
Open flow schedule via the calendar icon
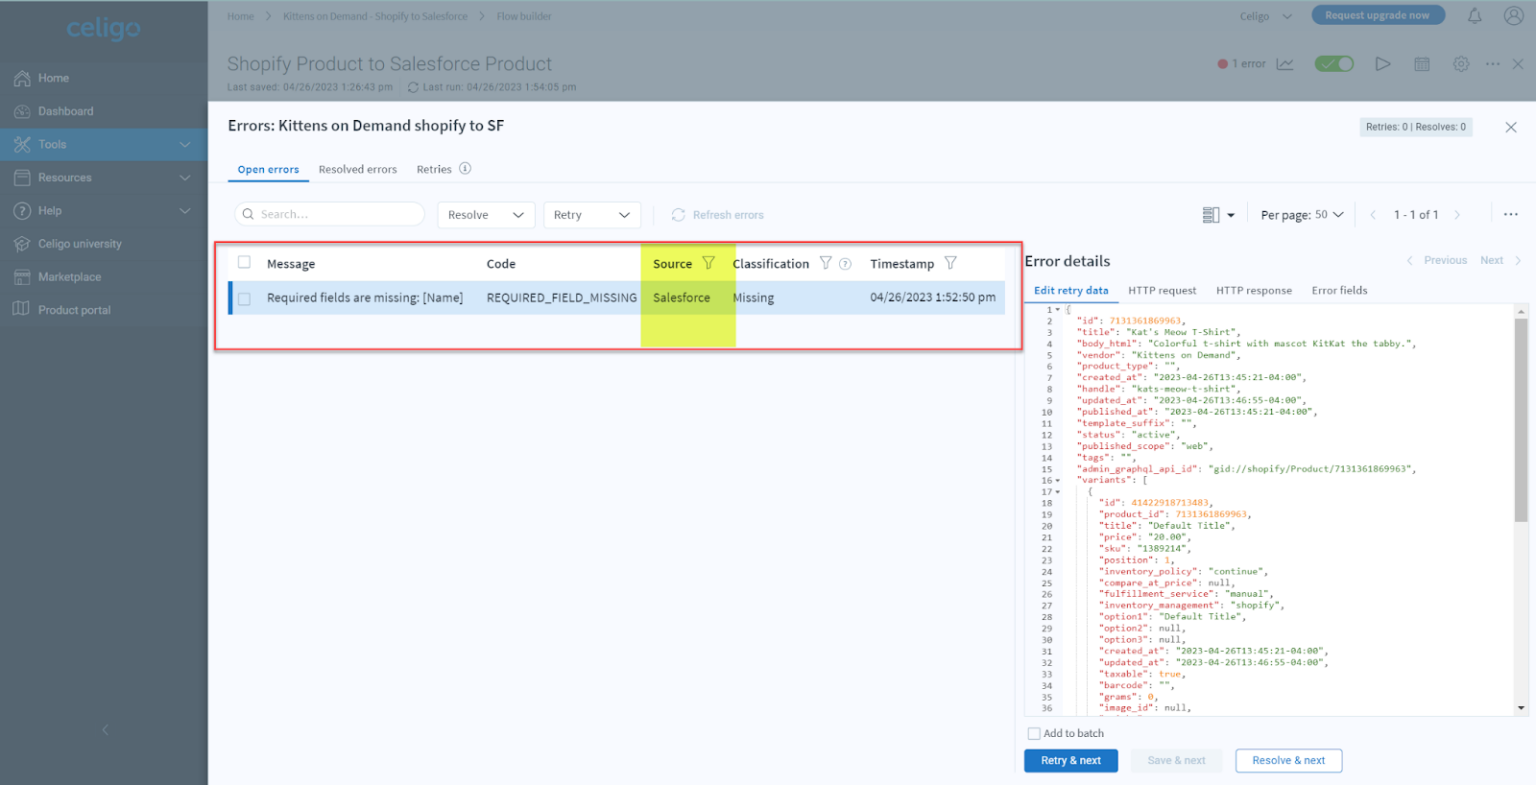1422,63
